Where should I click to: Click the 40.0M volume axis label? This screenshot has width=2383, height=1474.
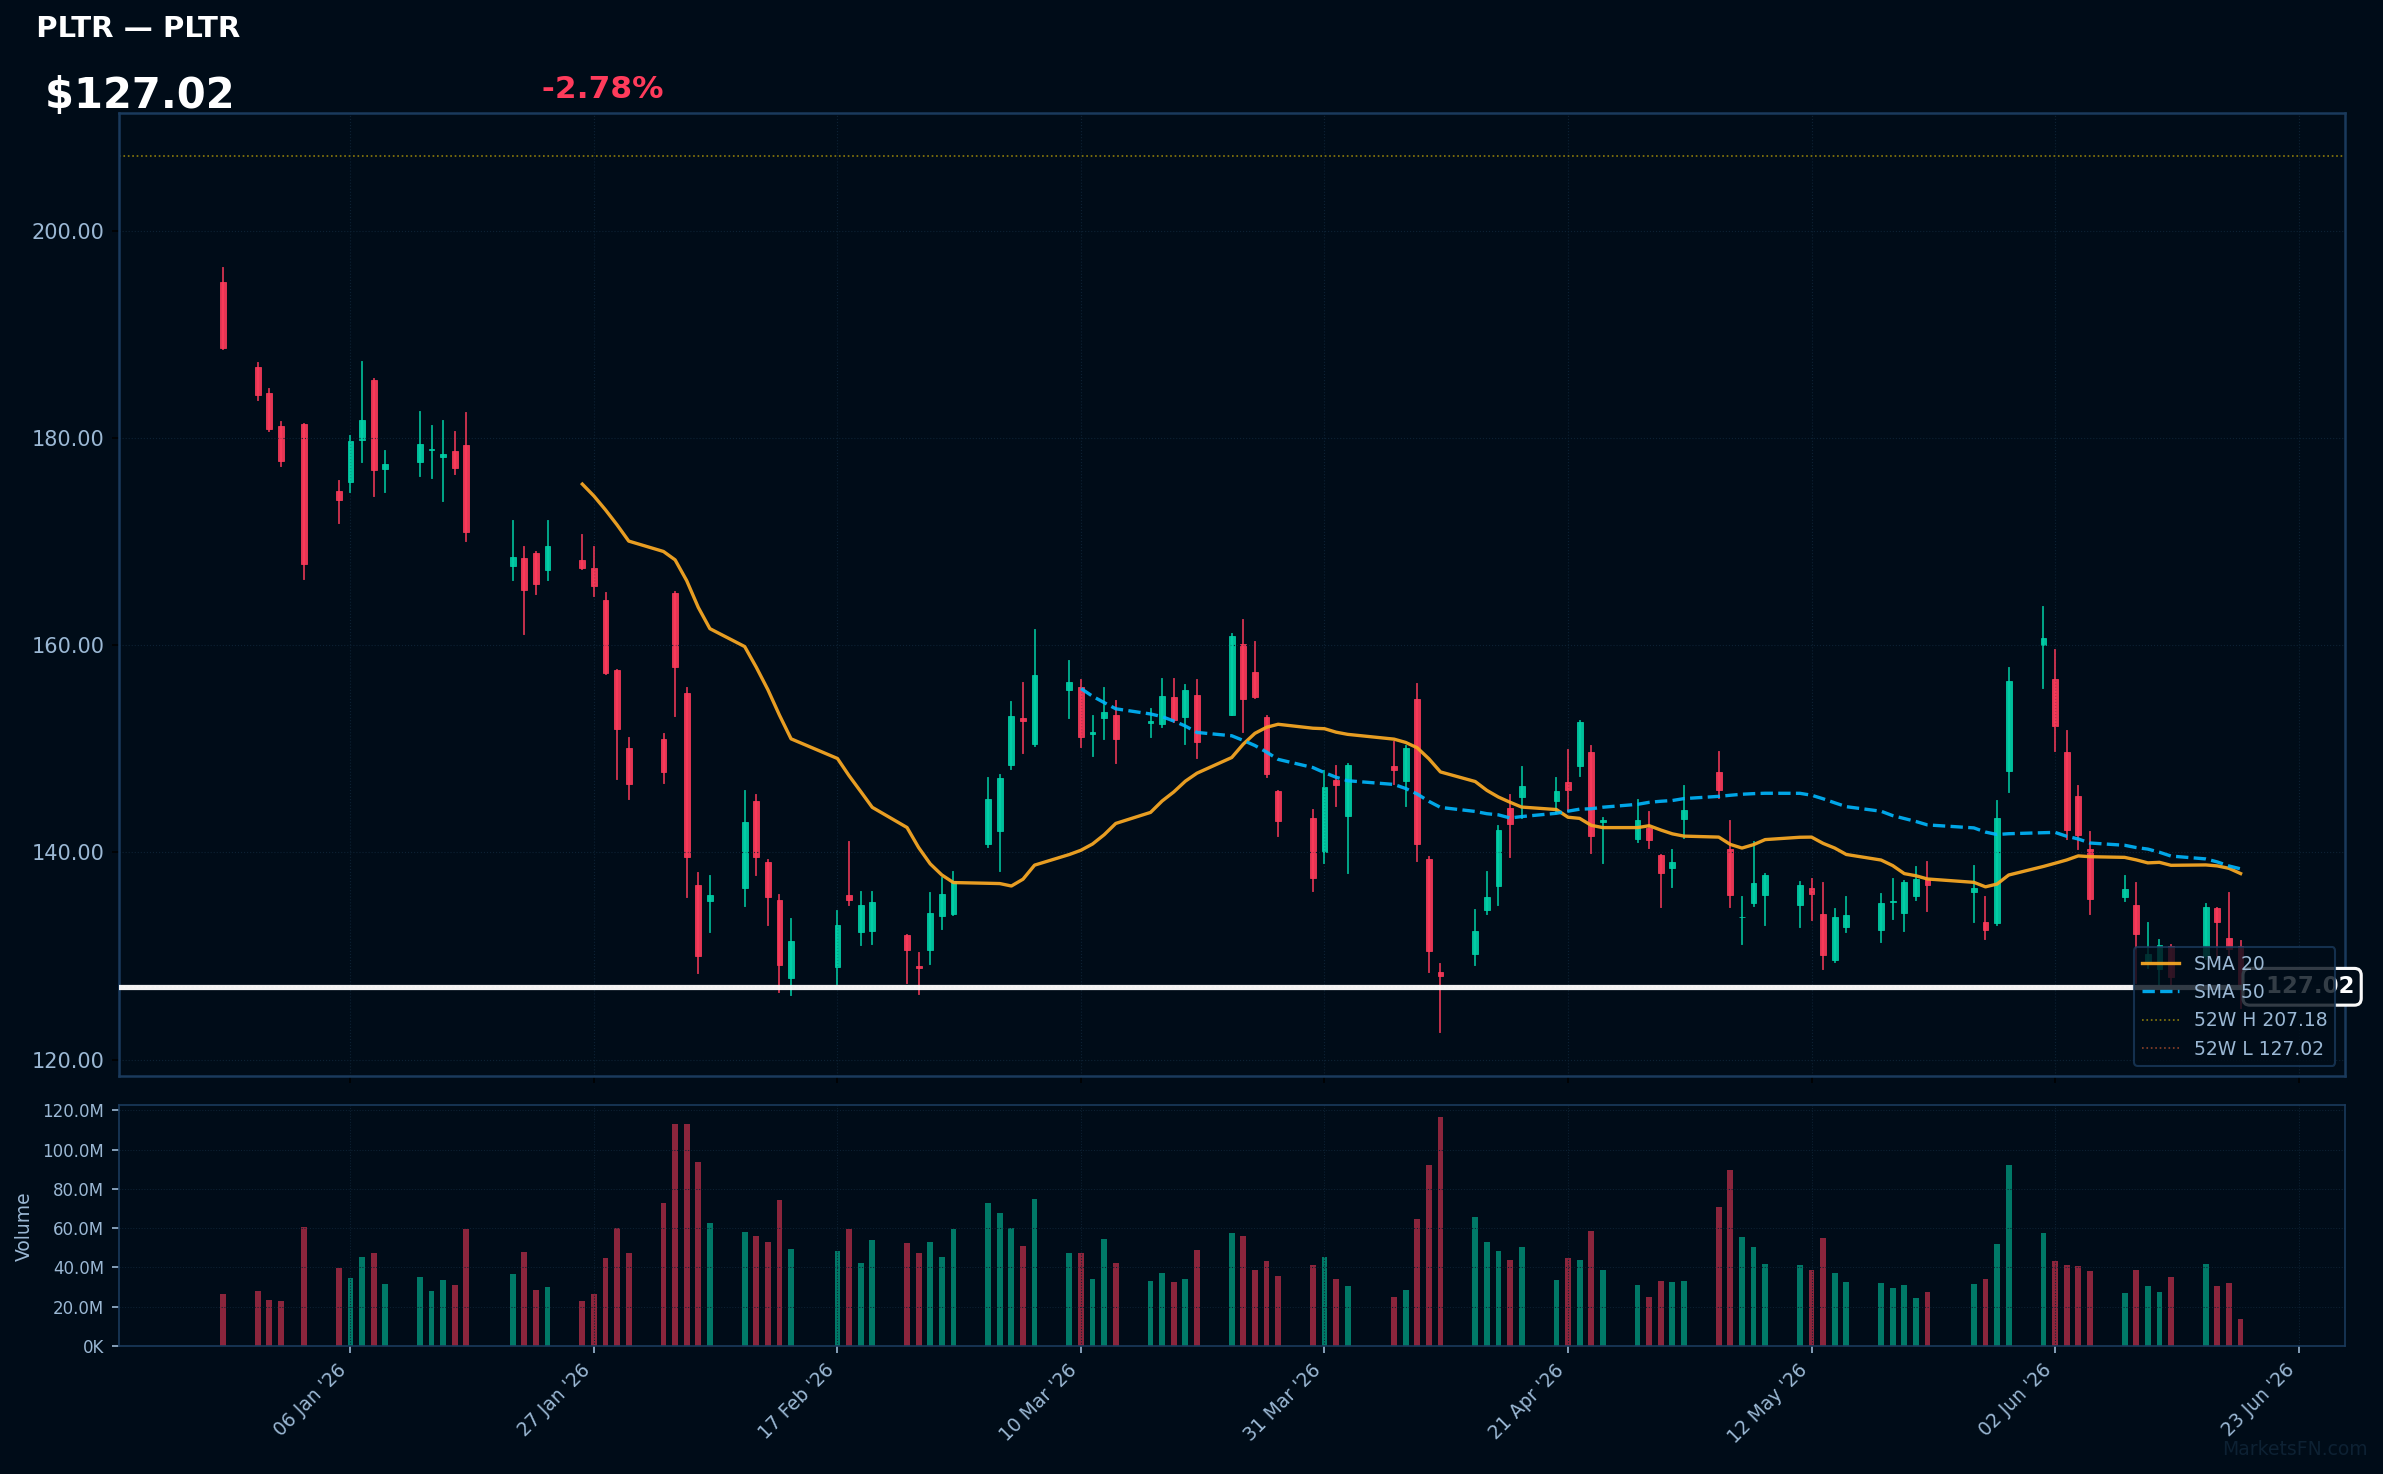tap(77, 1268)
